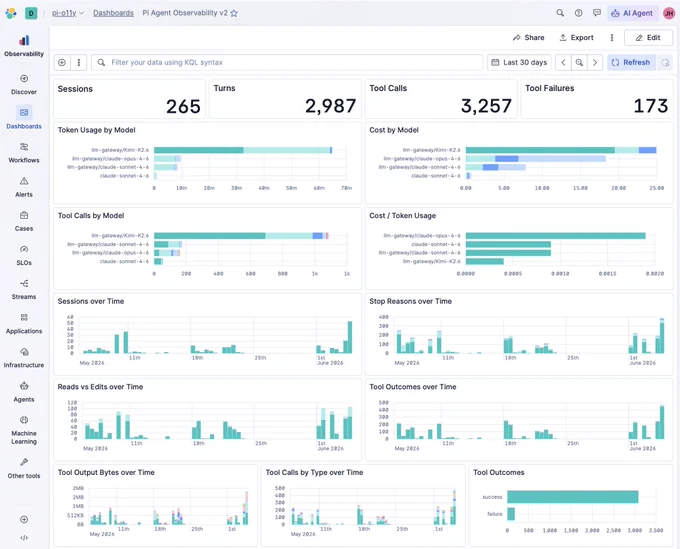This screenshot has width=680, height=549.
Task: Open the feedback chat icon
Action: tap(597, 13)
